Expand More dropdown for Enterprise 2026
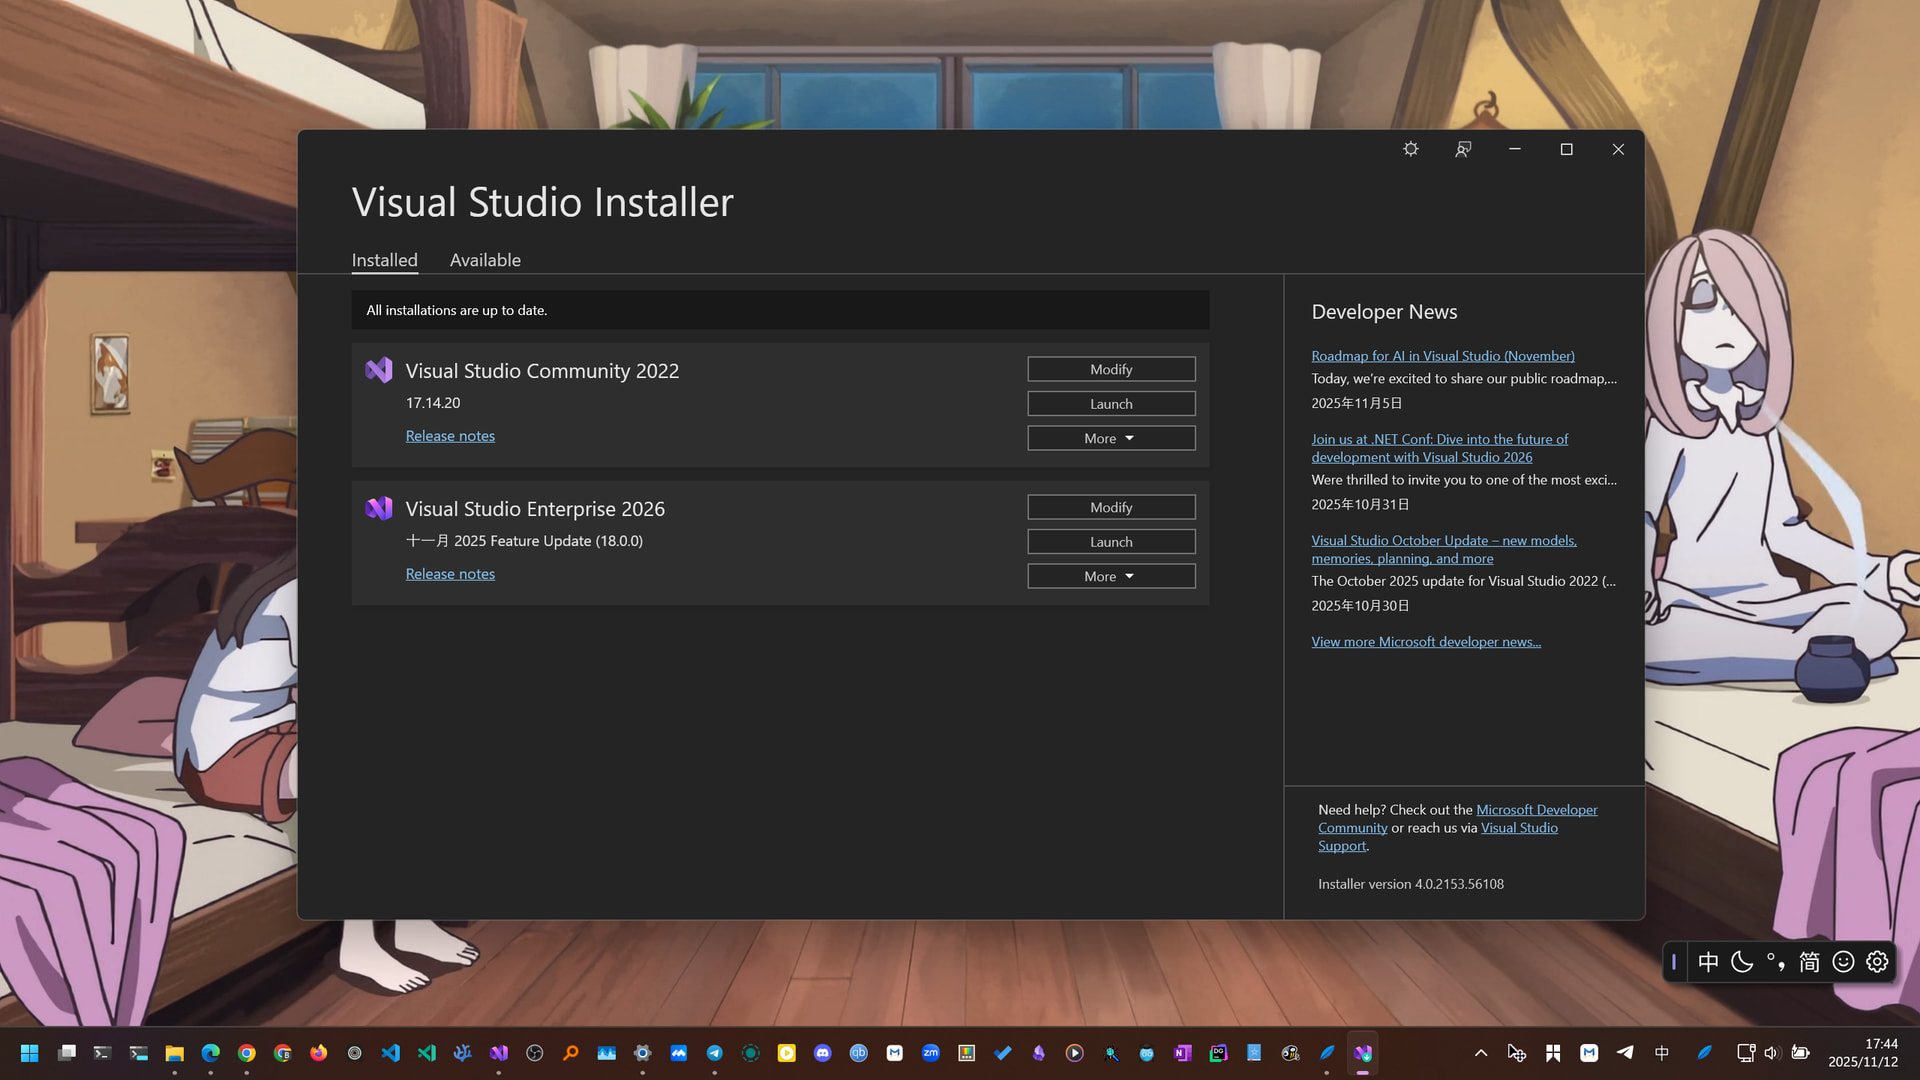 click(x=1111, y=576)
